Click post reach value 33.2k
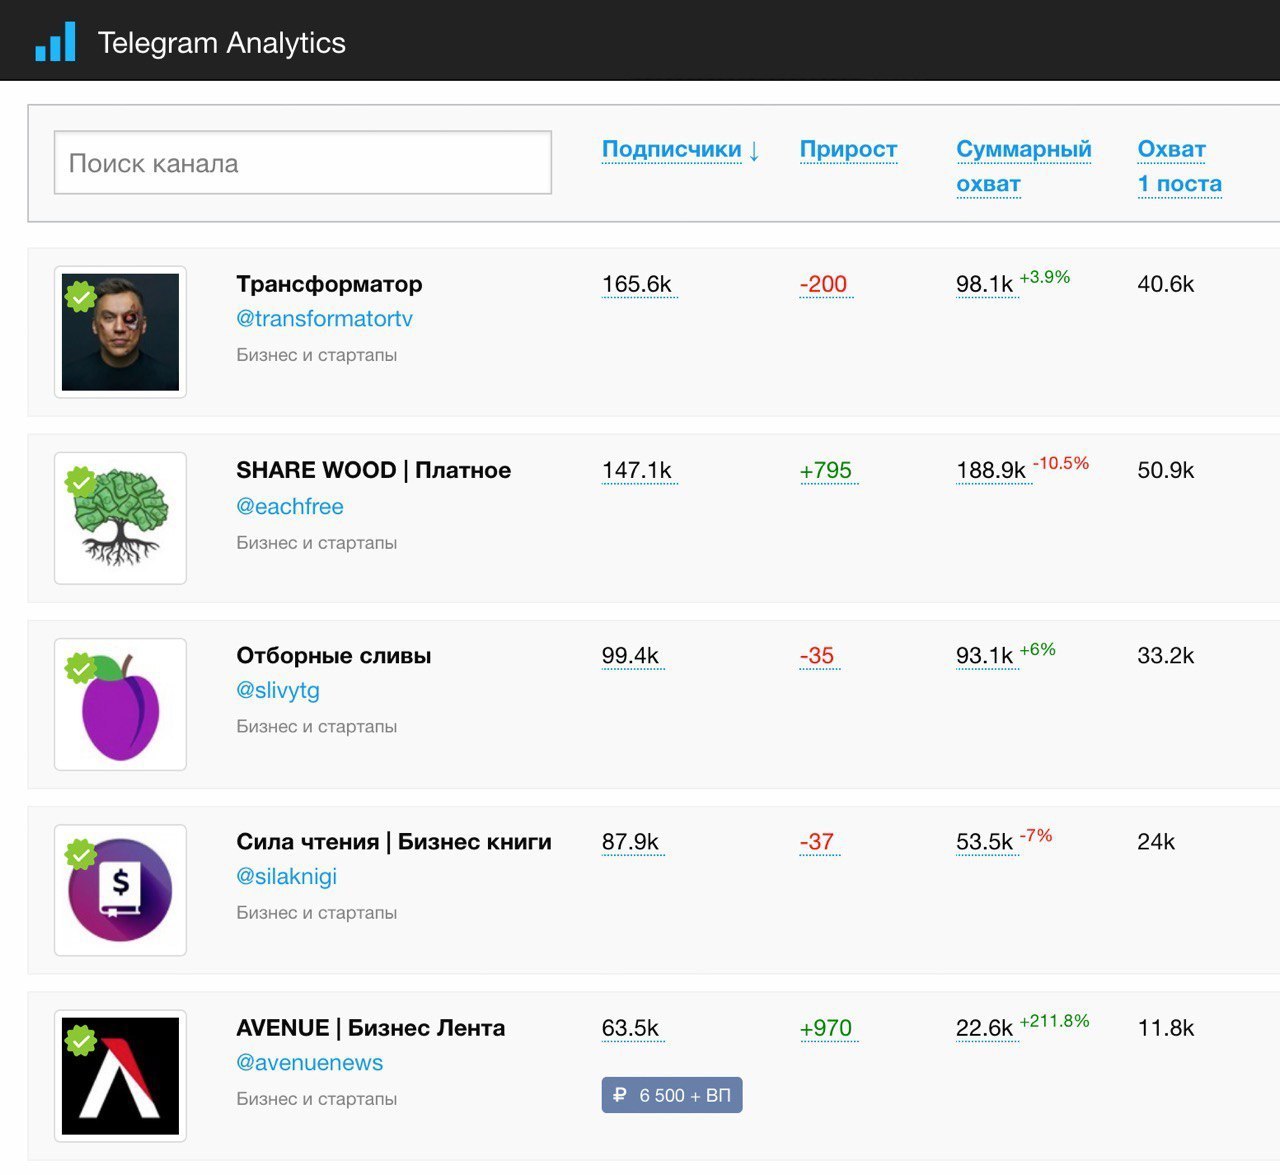The width and height of the screenshot is (1280, 1175). click(1166, 656)
